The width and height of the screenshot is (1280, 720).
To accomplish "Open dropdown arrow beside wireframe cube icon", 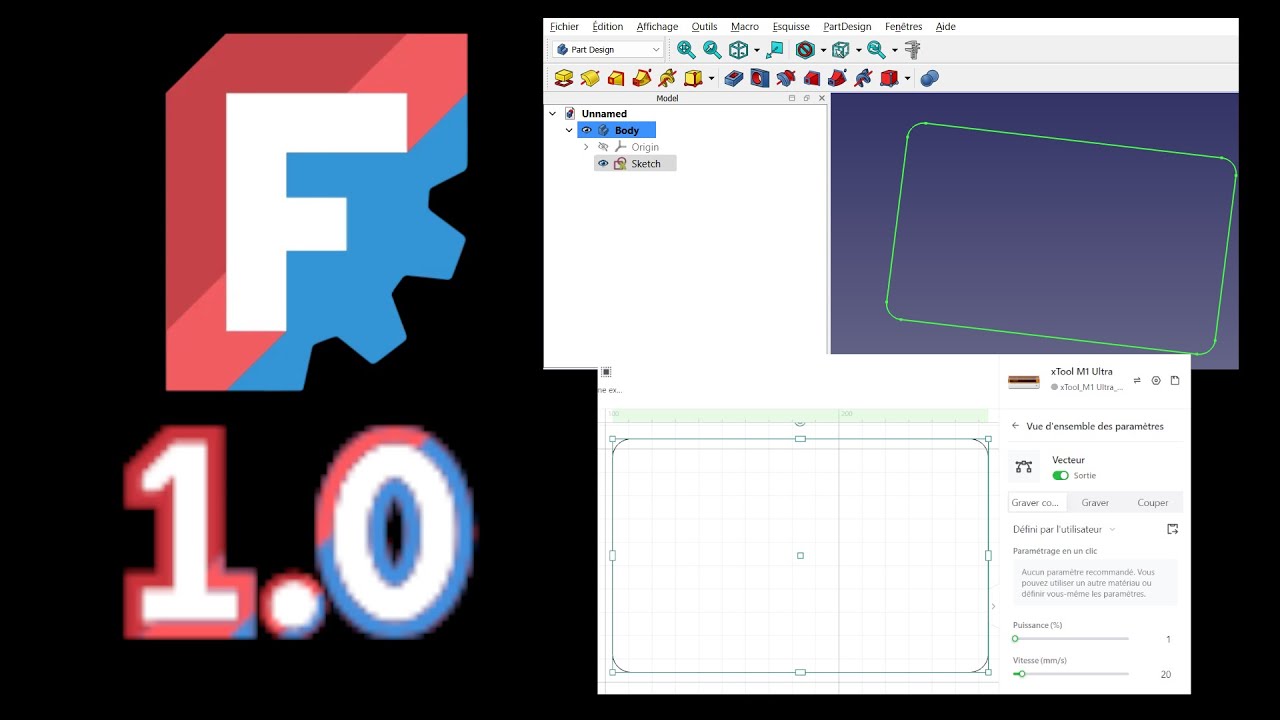I will click(x=858, y=50).
